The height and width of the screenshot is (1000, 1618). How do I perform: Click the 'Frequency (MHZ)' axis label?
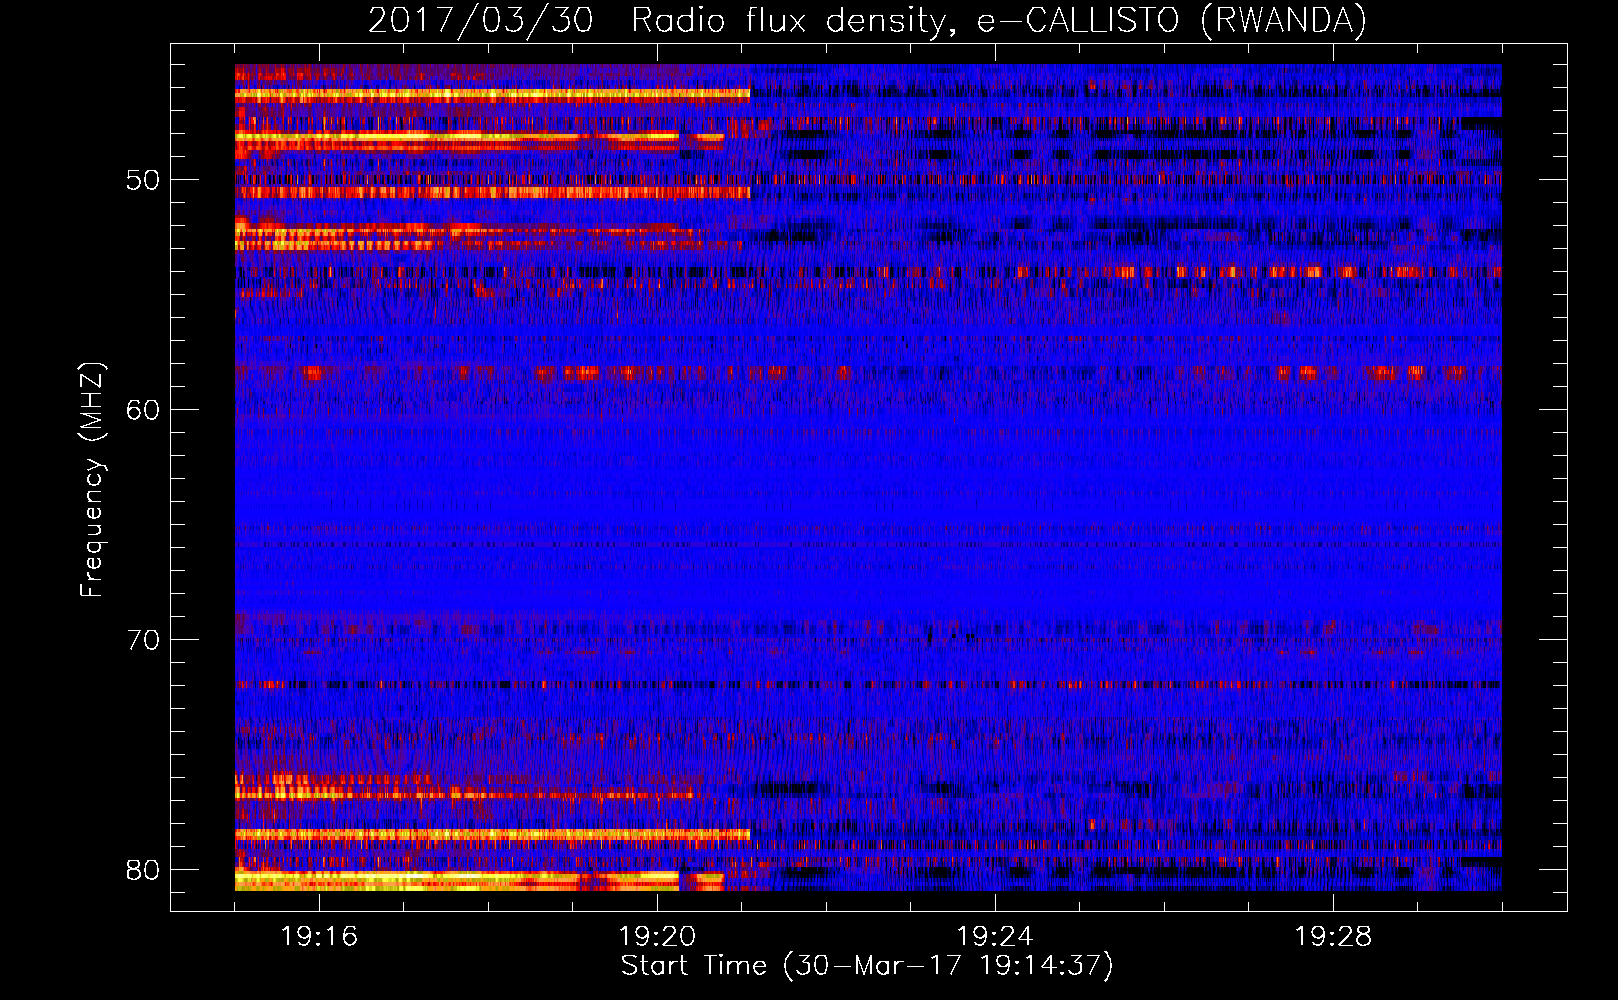(92, 480)
